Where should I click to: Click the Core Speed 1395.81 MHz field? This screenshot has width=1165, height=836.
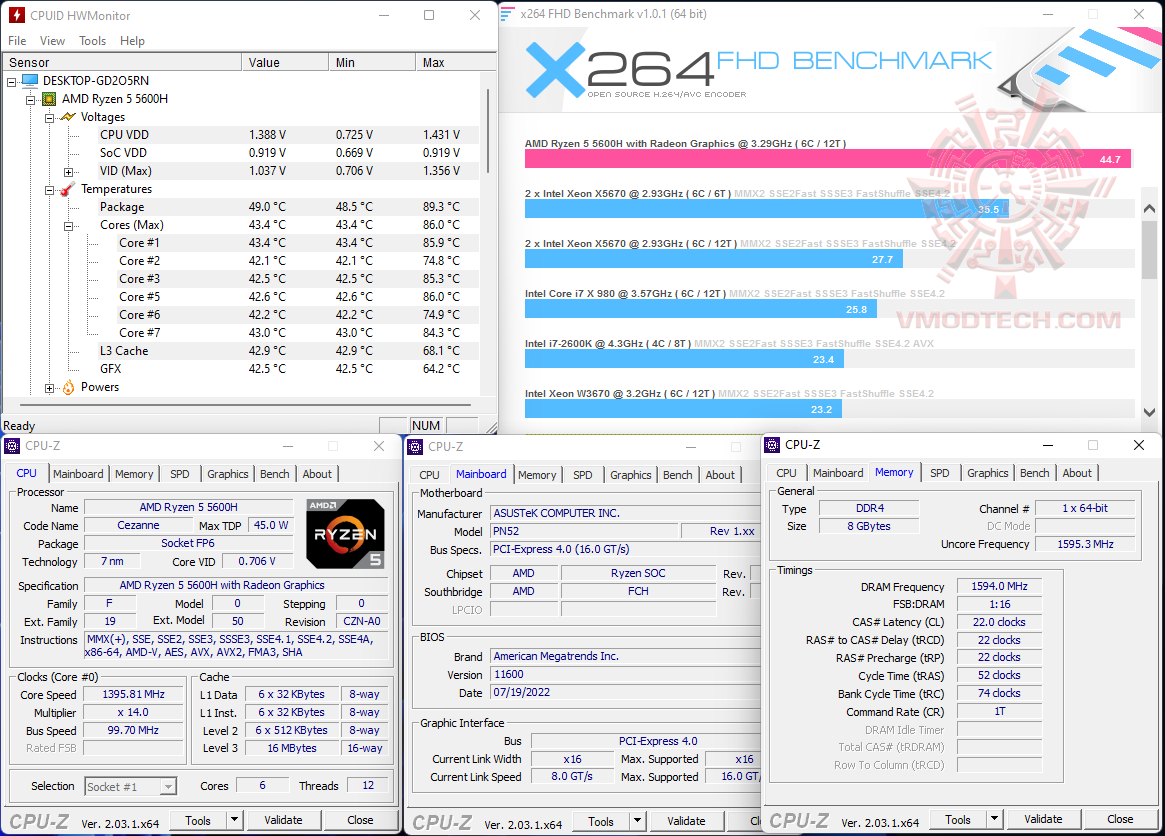pos(134,694)
